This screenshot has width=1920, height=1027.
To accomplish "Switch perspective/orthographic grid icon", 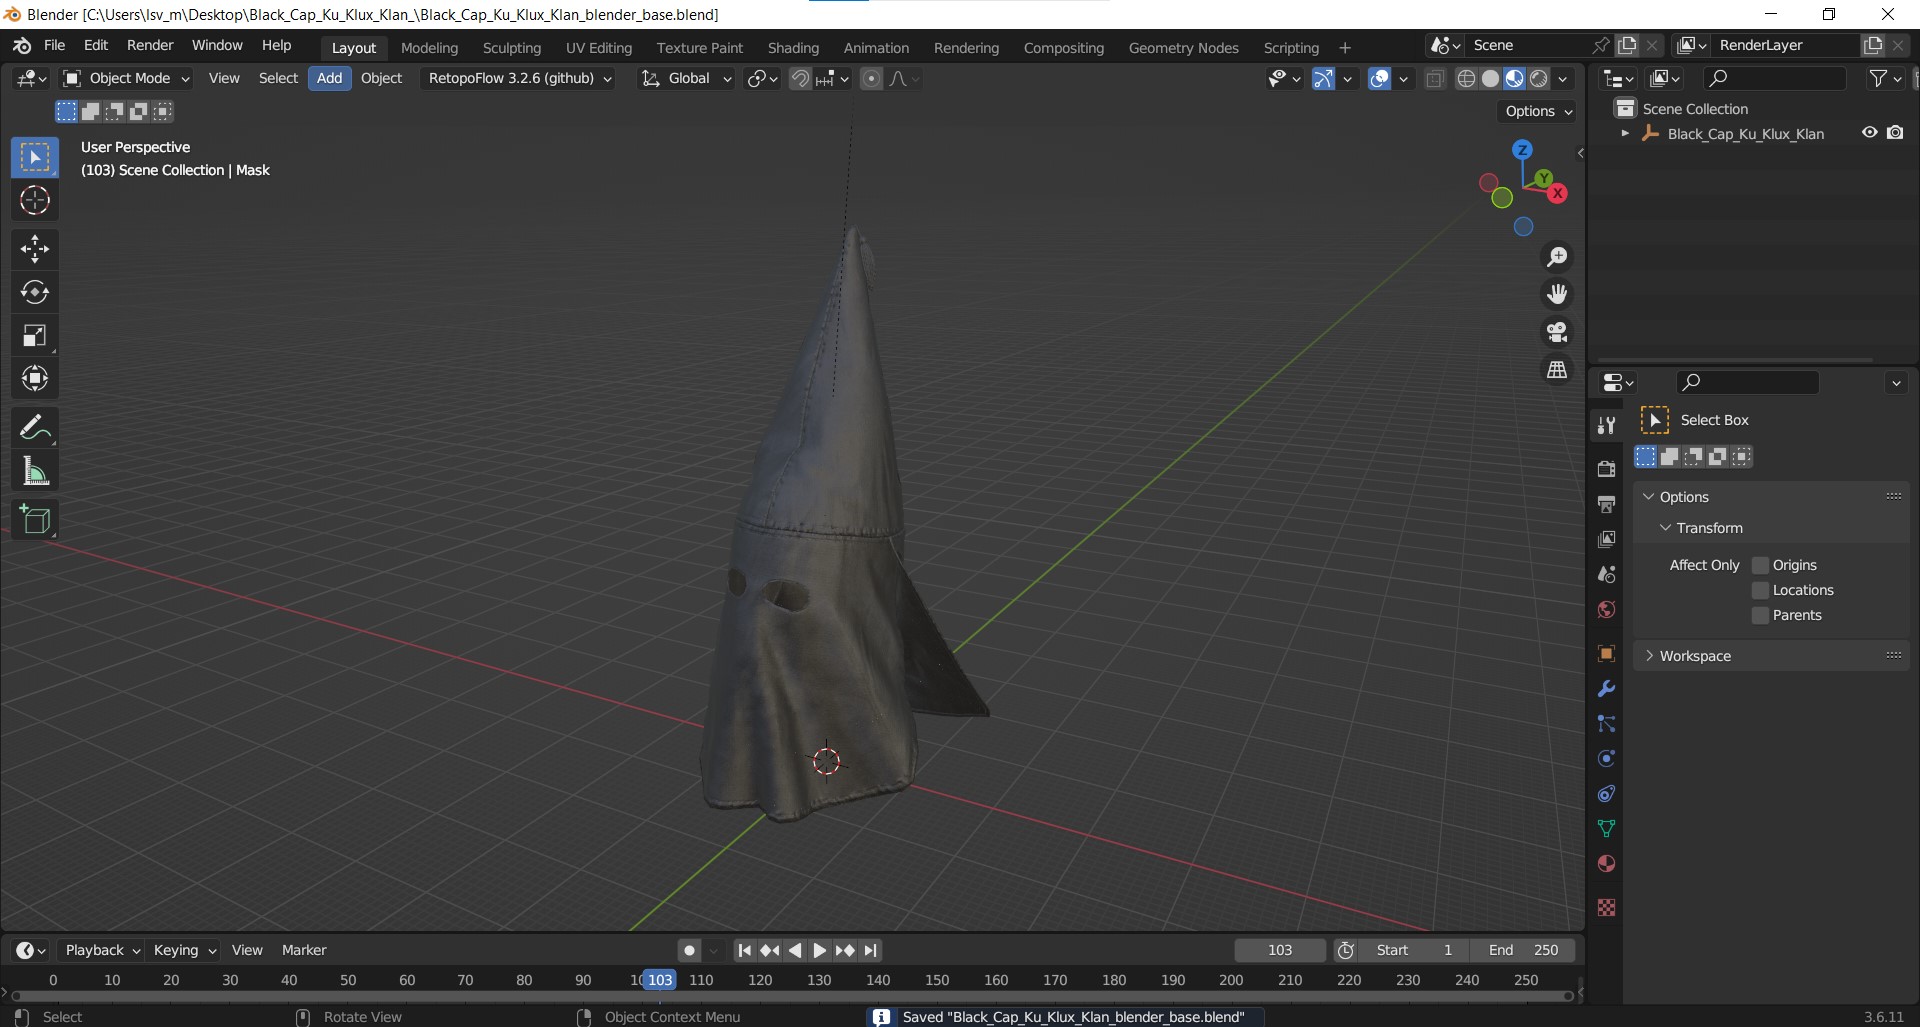I will pyautogui.click(x=1557, y=370).
